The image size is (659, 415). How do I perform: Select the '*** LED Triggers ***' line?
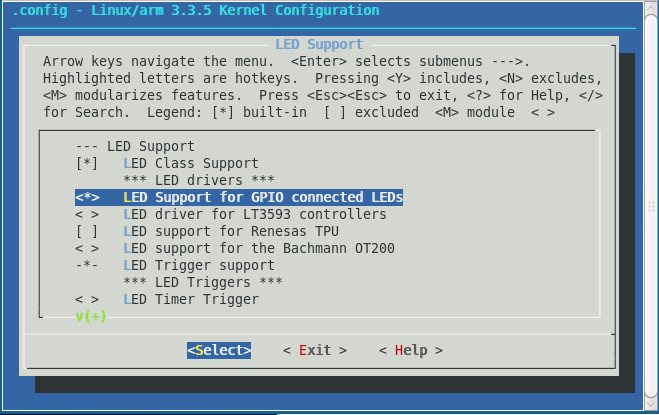203,282
